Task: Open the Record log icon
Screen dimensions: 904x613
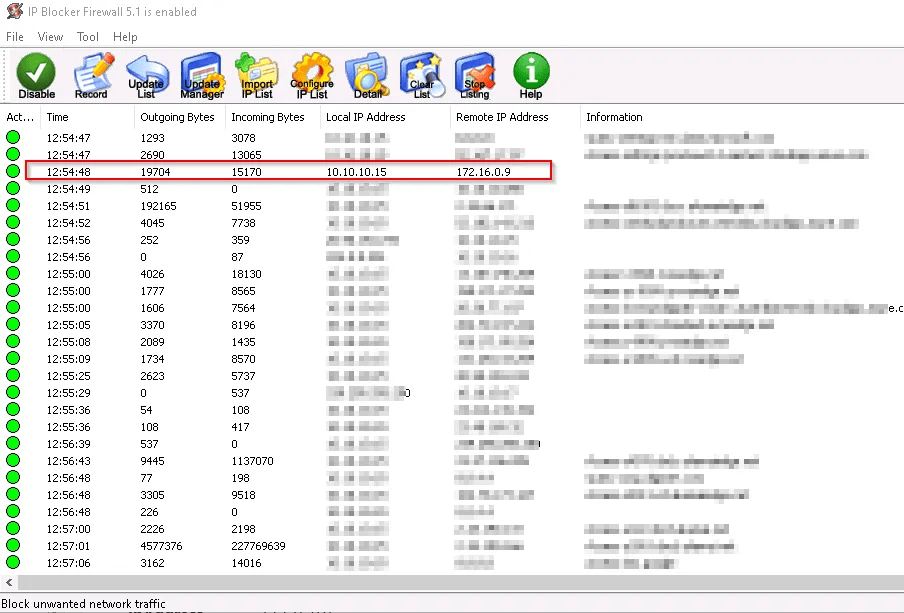Action: [91, 76]
